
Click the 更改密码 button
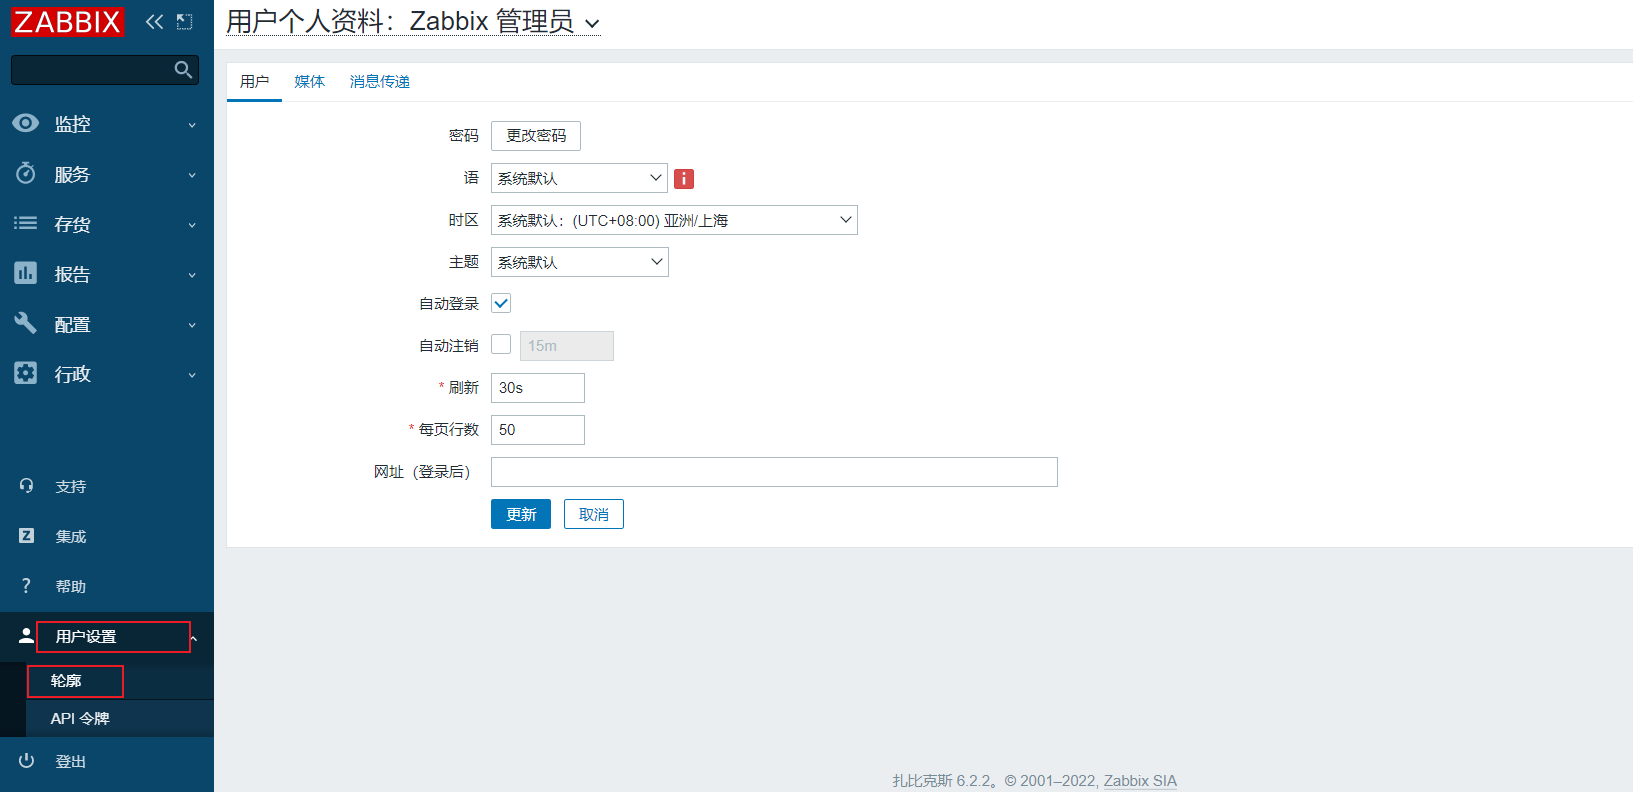[536, 136]
